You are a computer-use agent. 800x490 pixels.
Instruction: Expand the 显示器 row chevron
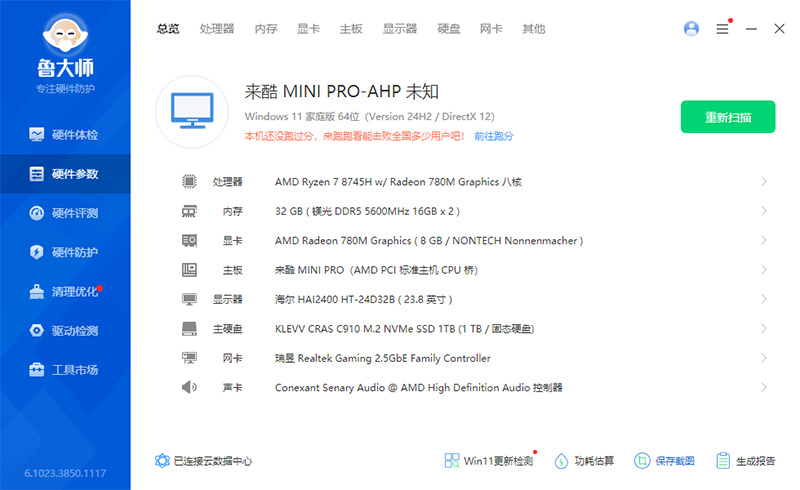(764, 299)
